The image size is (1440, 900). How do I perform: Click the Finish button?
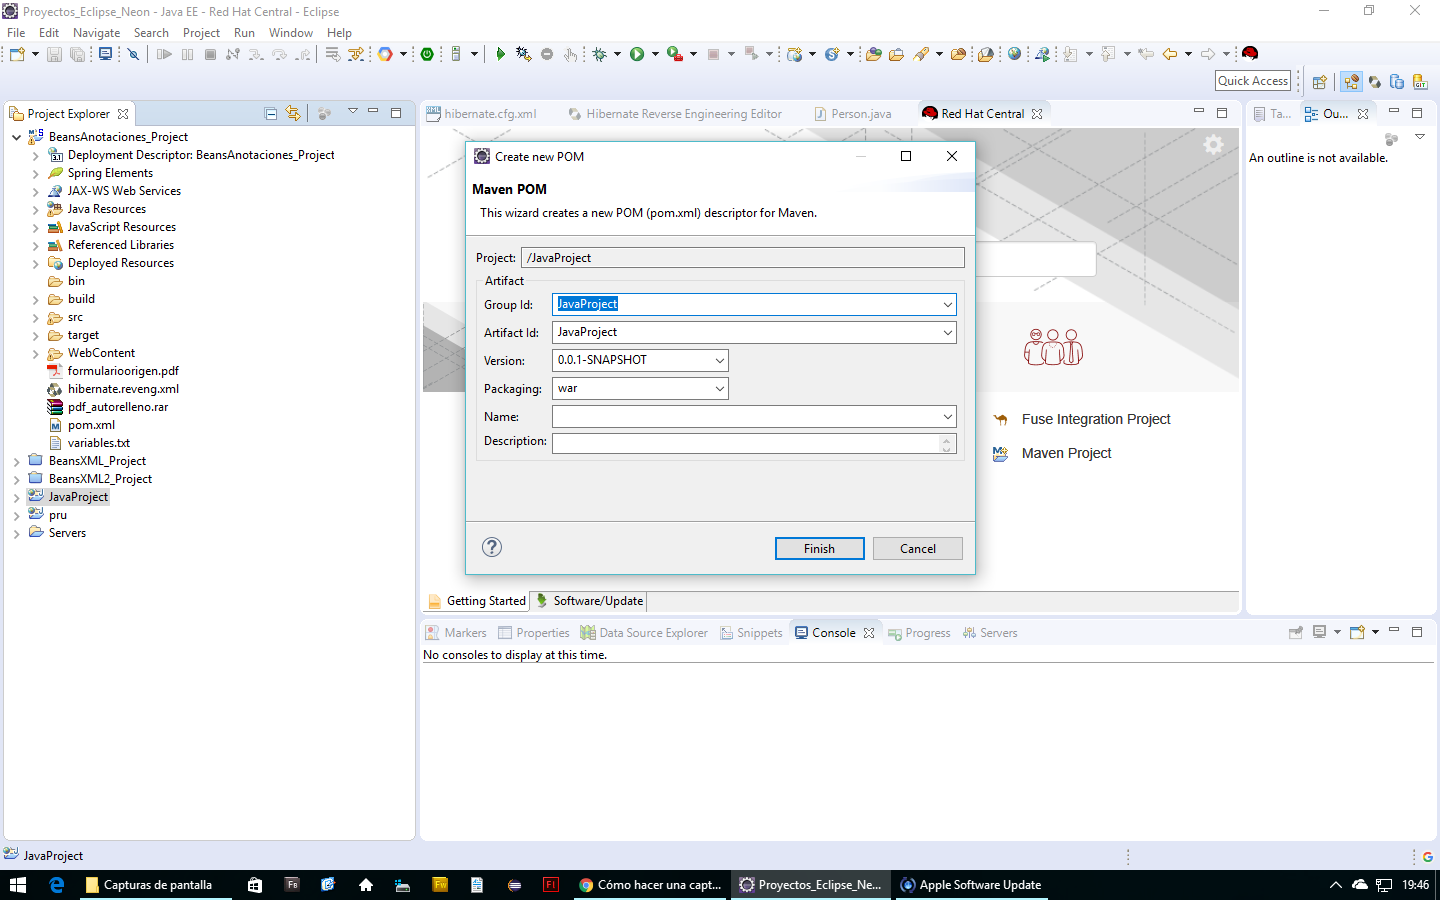[819, 548]
